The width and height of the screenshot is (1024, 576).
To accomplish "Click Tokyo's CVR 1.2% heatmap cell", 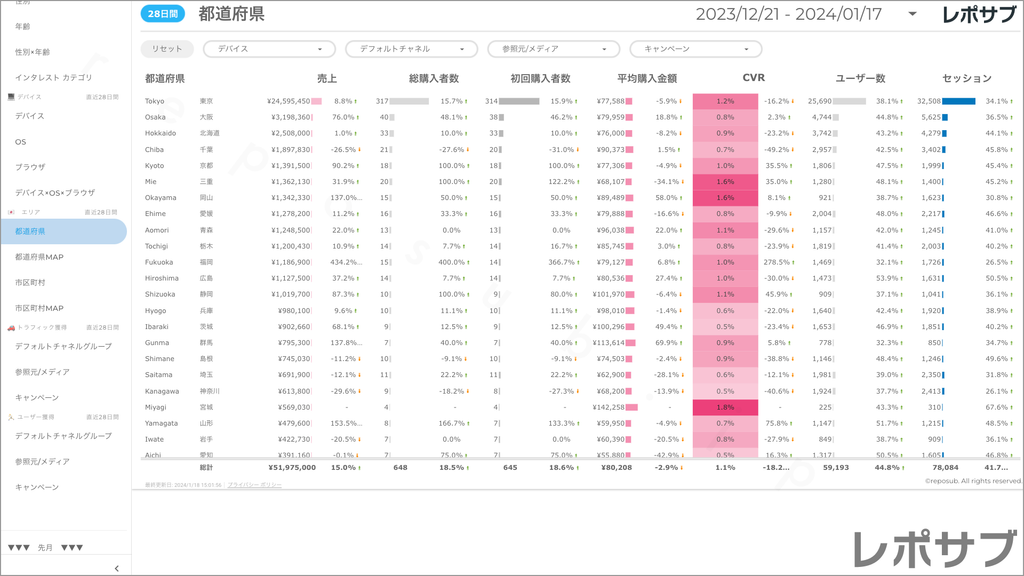I will (x=725, y=101).
